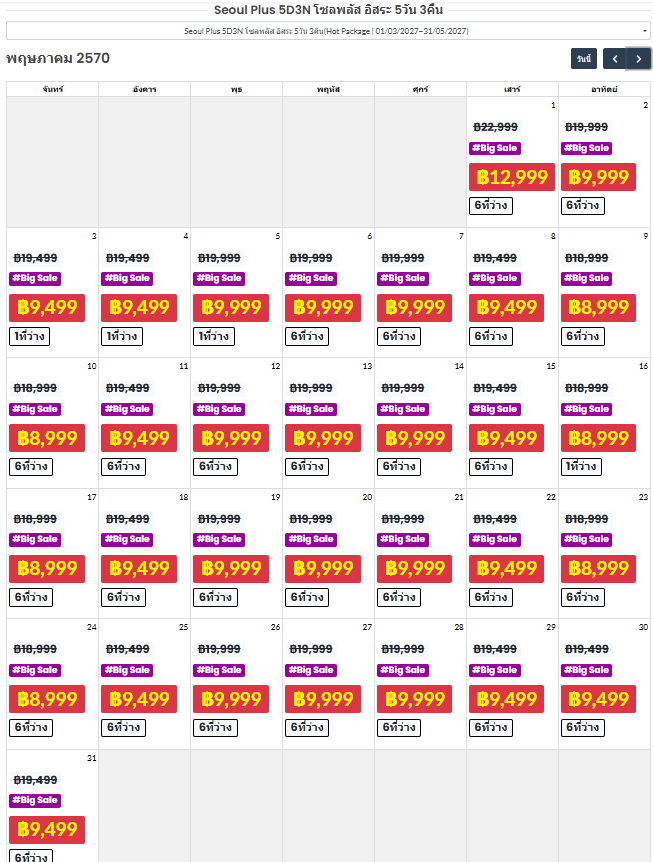Click seats available badge on May 4

(121, 336)
